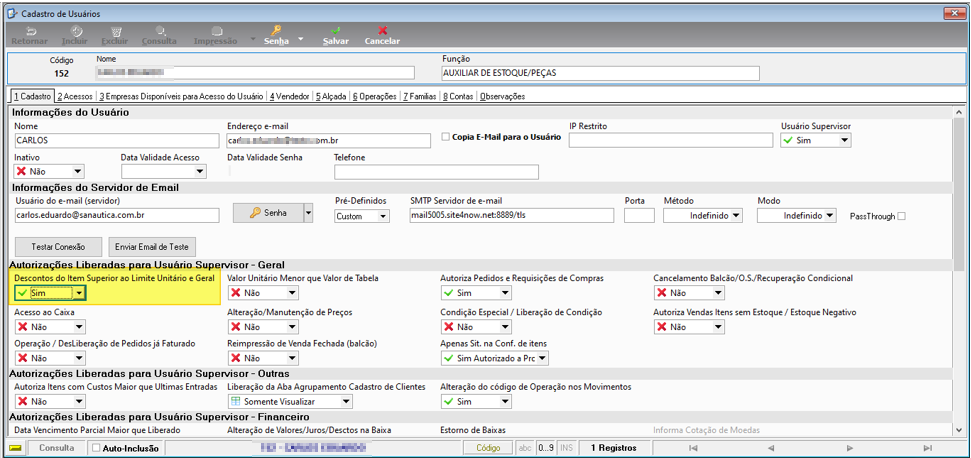Open Autoriza Pedidos e Requisições dropdown
The width and height of the screenshot is (971, 458).
(x=505, y=293)
